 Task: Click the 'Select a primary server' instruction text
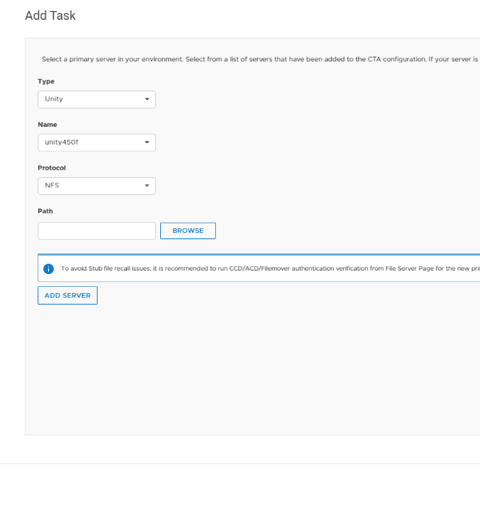tap(261, 59)
